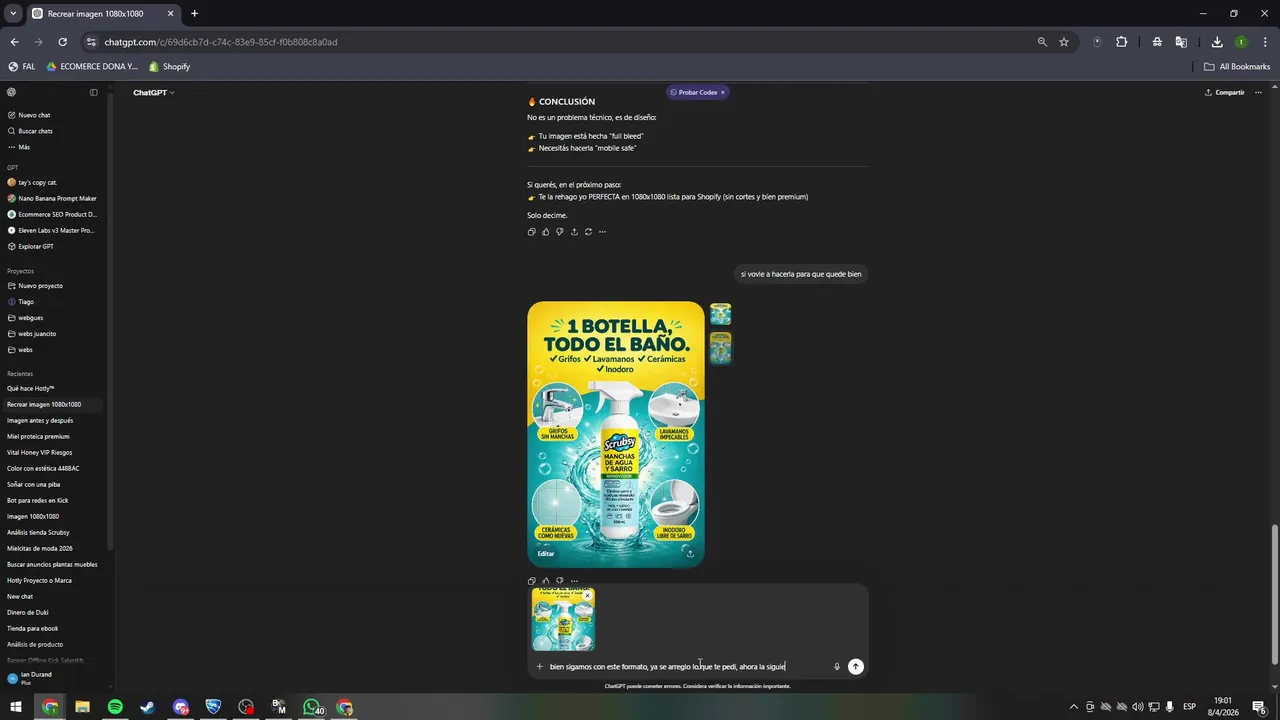Viewport: 1280px width, 720px height.
Task: Open the All Bookmarks folder
Action: tap(1237, 67)
